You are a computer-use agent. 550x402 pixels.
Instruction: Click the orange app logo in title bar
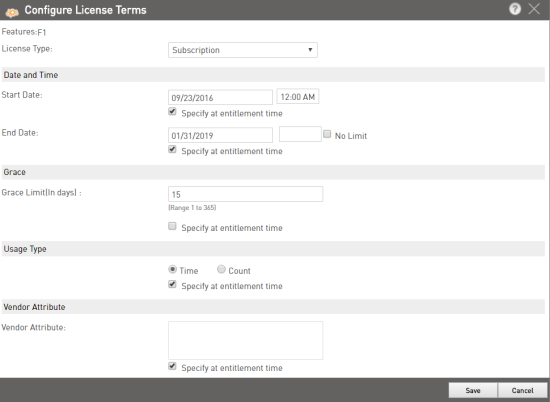[12, 13]
